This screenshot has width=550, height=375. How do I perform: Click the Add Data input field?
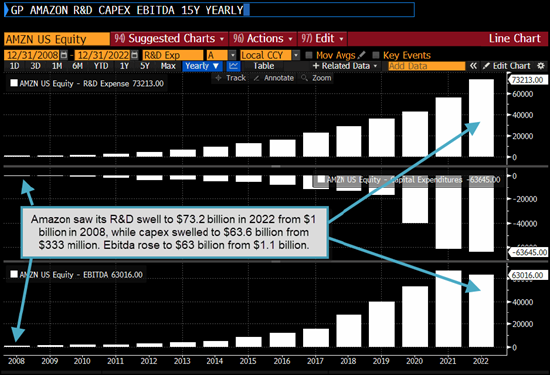[427, 66]
